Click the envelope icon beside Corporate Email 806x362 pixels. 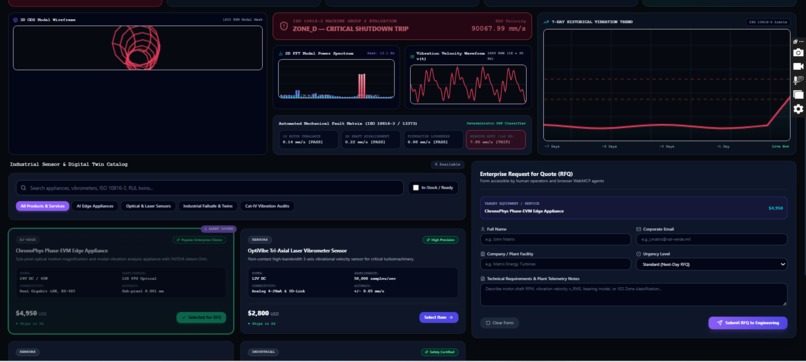click(x=638, y=229)
